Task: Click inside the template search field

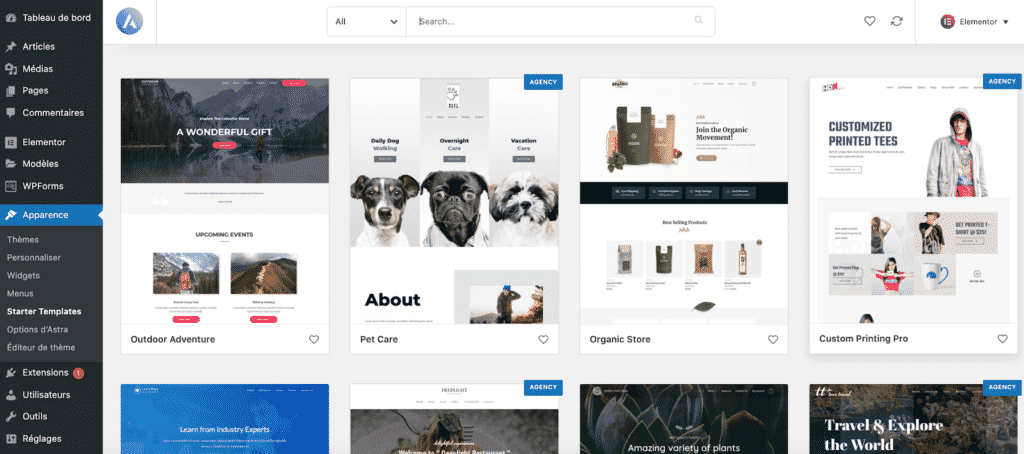Action: [550, 21]
